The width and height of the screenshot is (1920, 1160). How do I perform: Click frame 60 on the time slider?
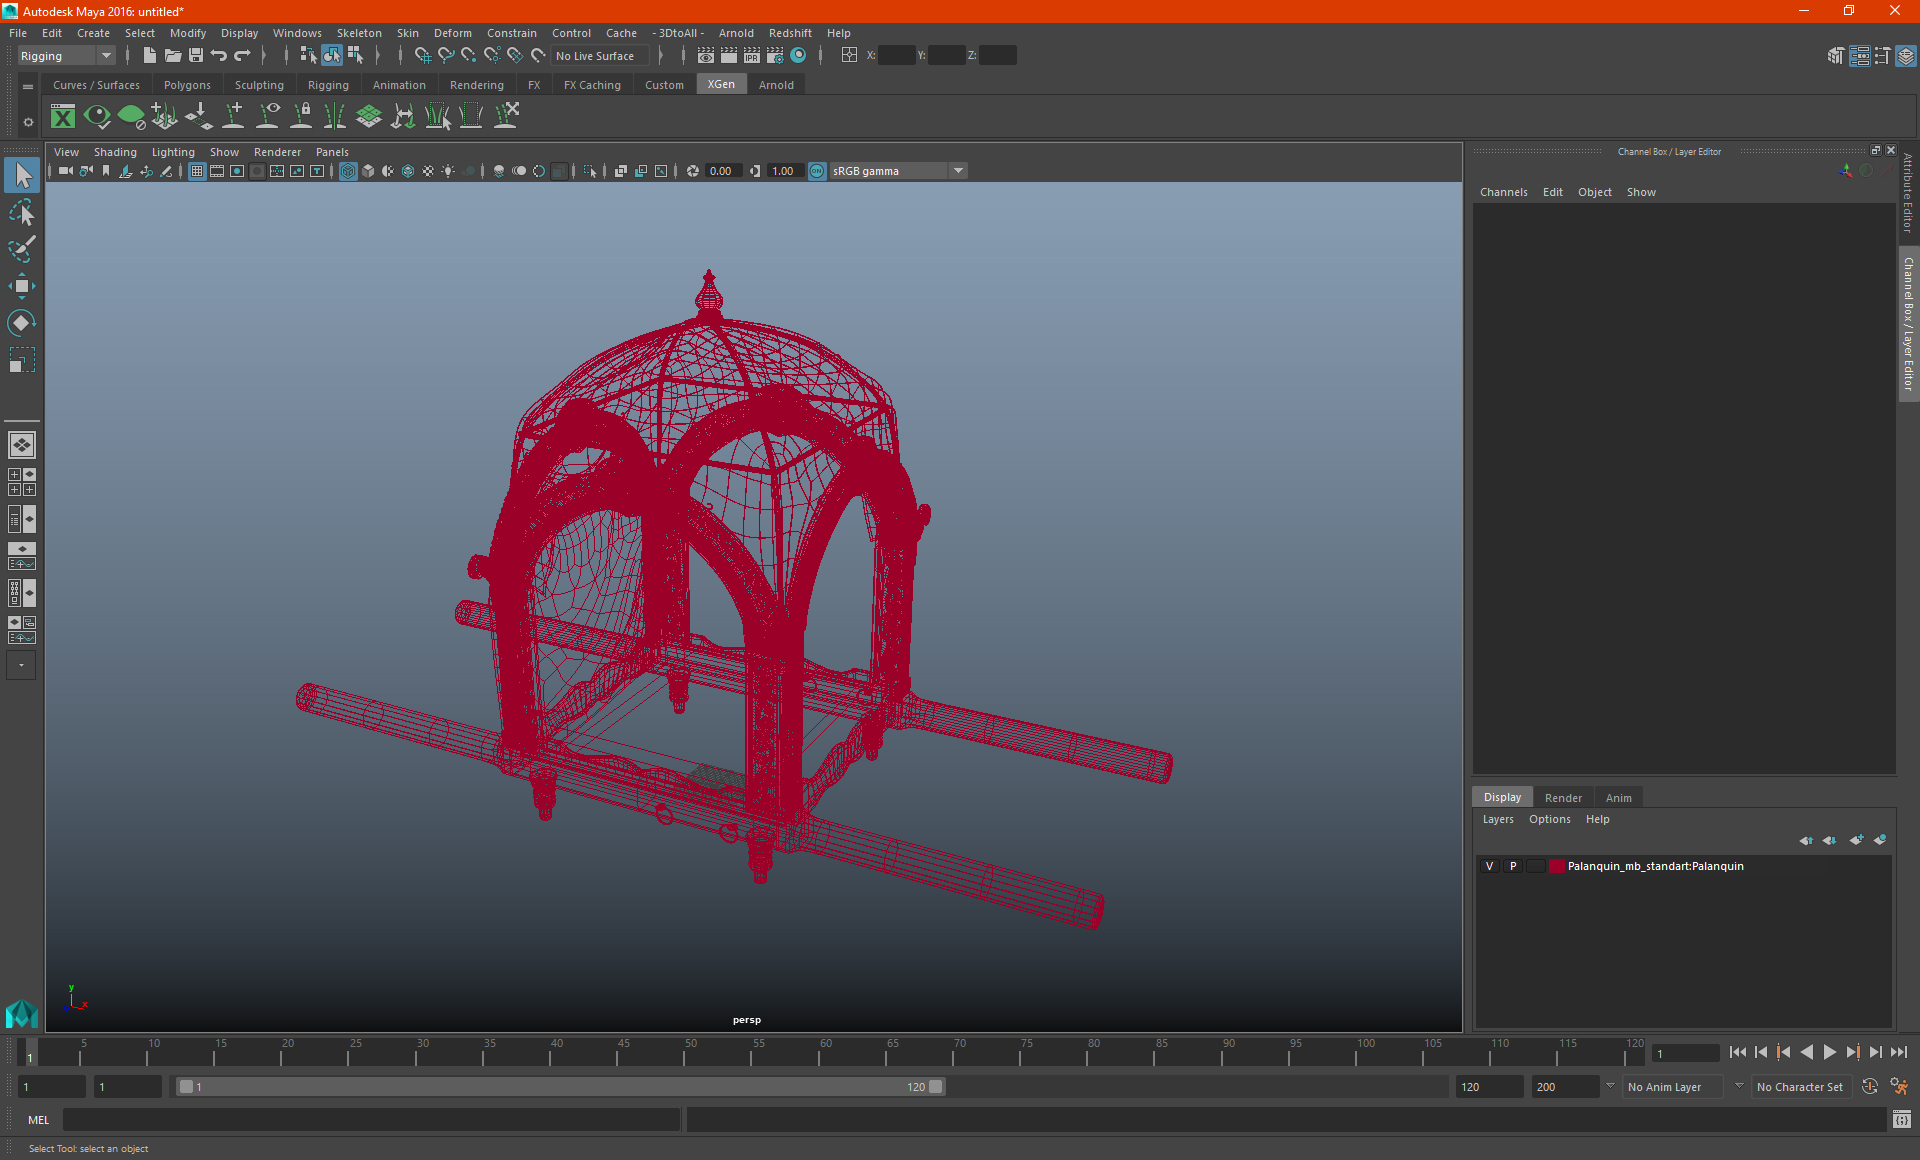tap(825, 1052)
